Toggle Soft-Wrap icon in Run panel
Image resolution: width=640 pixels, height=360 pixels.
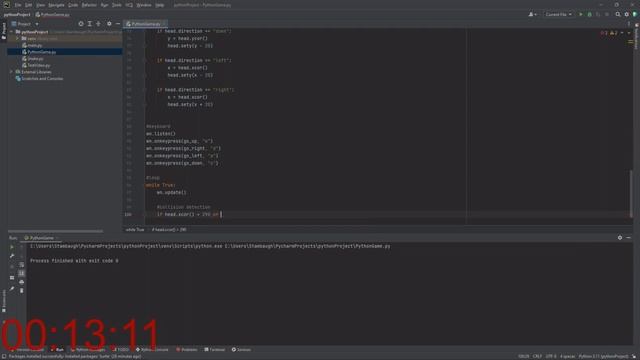(22, 264)
